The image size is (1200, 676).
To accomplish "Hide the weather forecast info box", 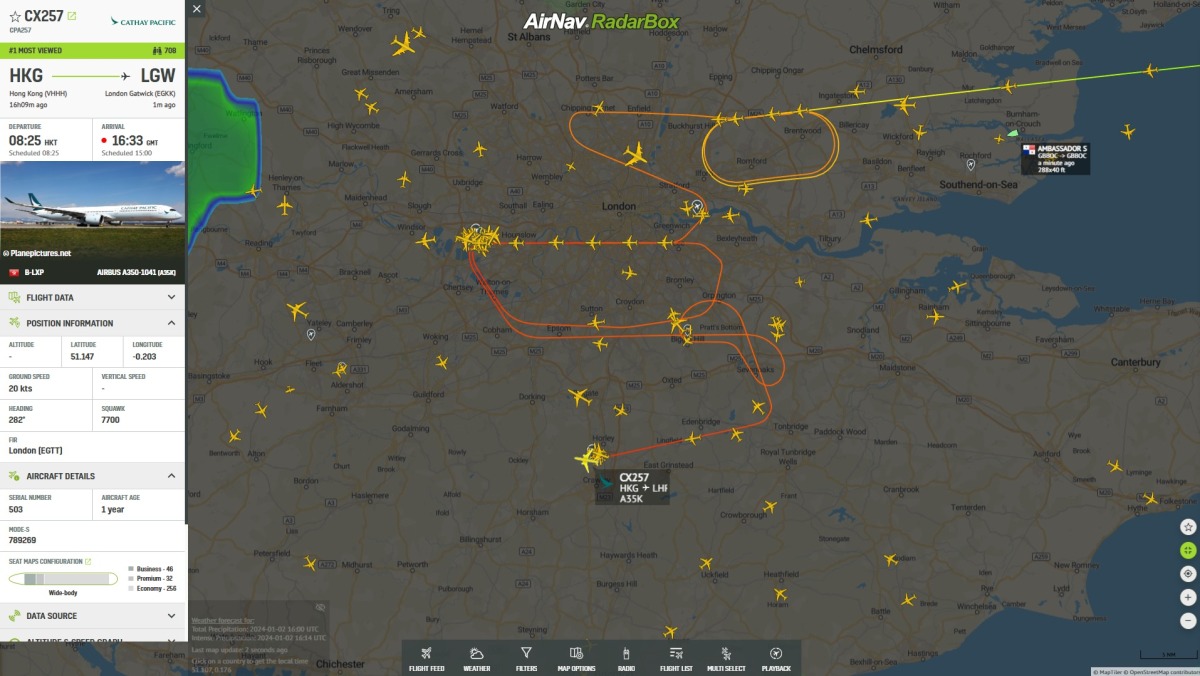I will click(x=320, y=607).
